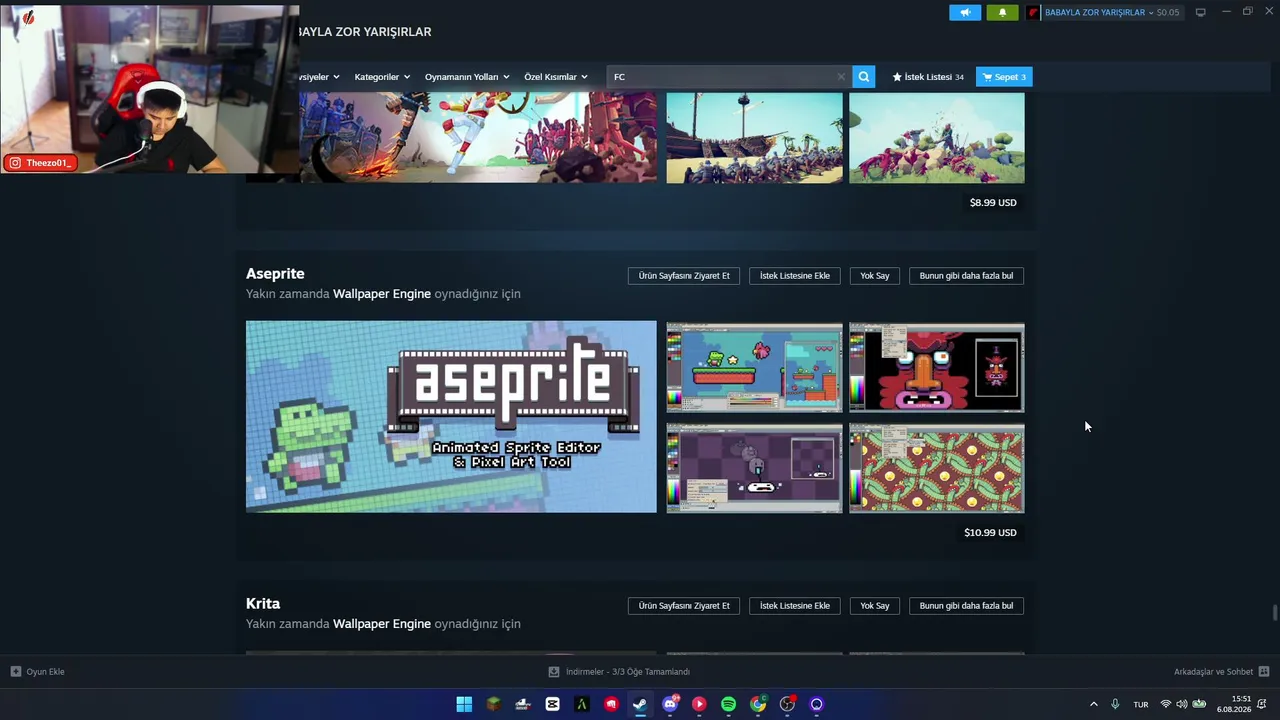Clear the store search text
This screenshot has width=1280, height=720.
[x=841, y=77]
